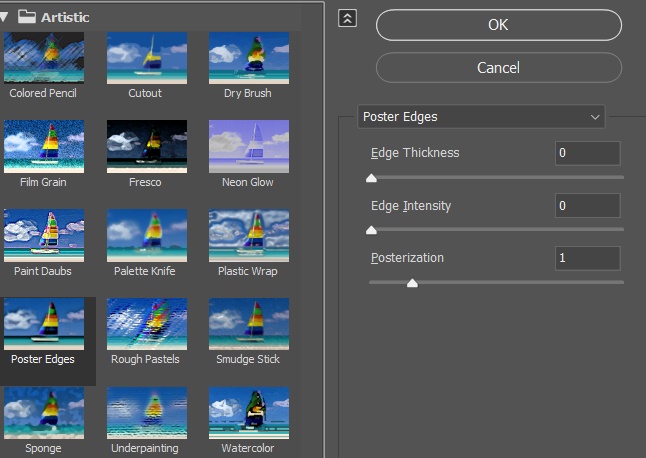The height and width of the screenshot is (458, 646).
Task: Apply the Plastic Wrap filter thumbnail
Action: coord(249,235)
